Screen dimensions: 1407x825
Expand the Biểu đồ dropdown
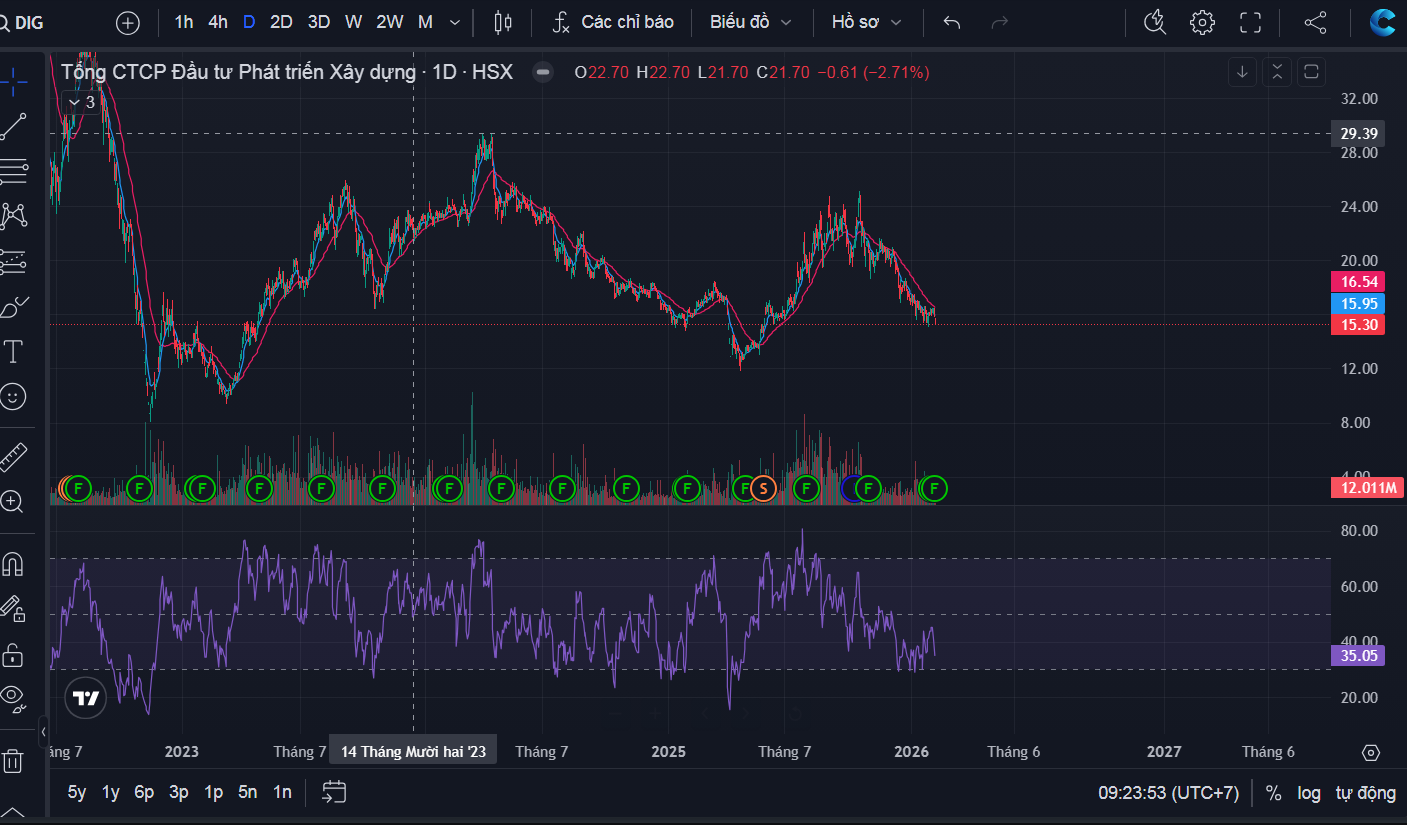[x=750, y=22]
